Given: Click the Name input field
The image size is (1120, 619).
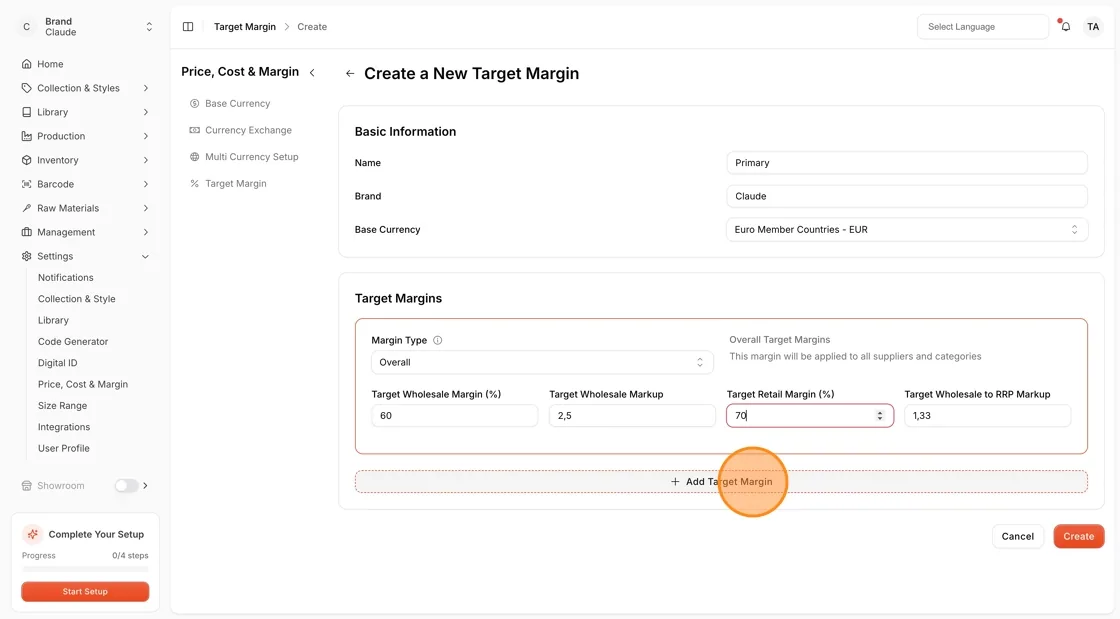Looking at the screenshot, I should point(906,163).
